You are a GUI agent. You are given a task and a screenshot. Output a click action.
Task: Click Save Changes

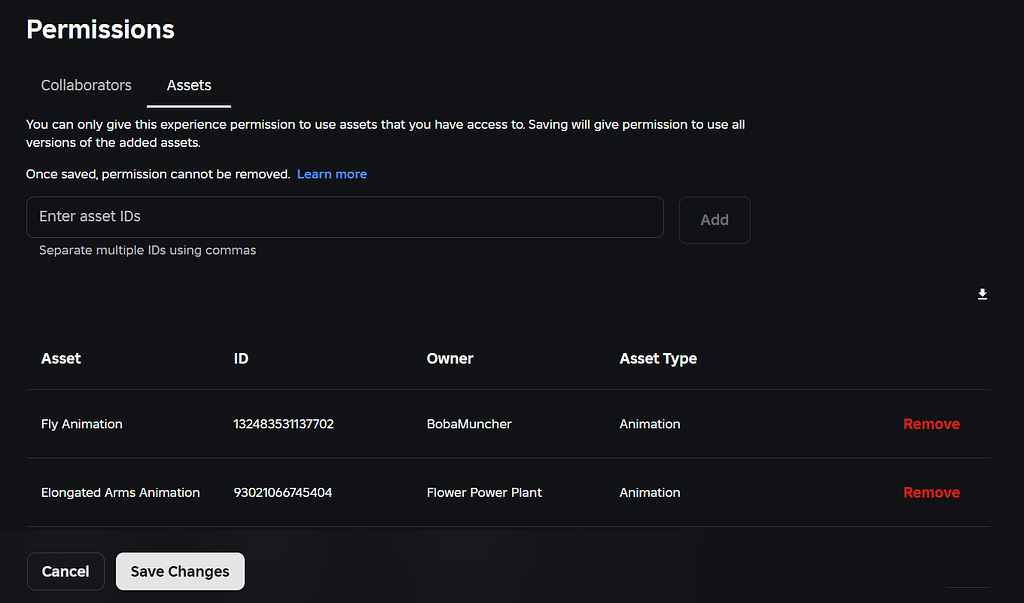click(180, 571)
